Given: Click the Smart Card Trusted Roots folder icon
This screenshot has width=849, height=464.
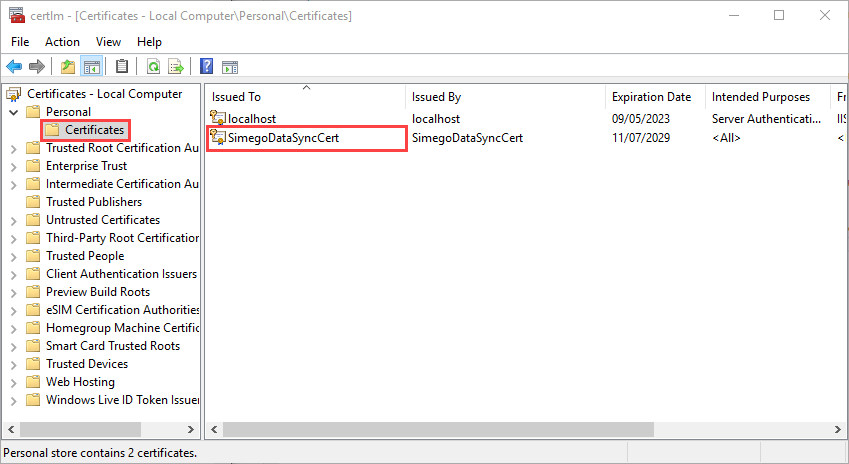Looking at the screenshot, I should pyautogui.click(x=34, y=345).
